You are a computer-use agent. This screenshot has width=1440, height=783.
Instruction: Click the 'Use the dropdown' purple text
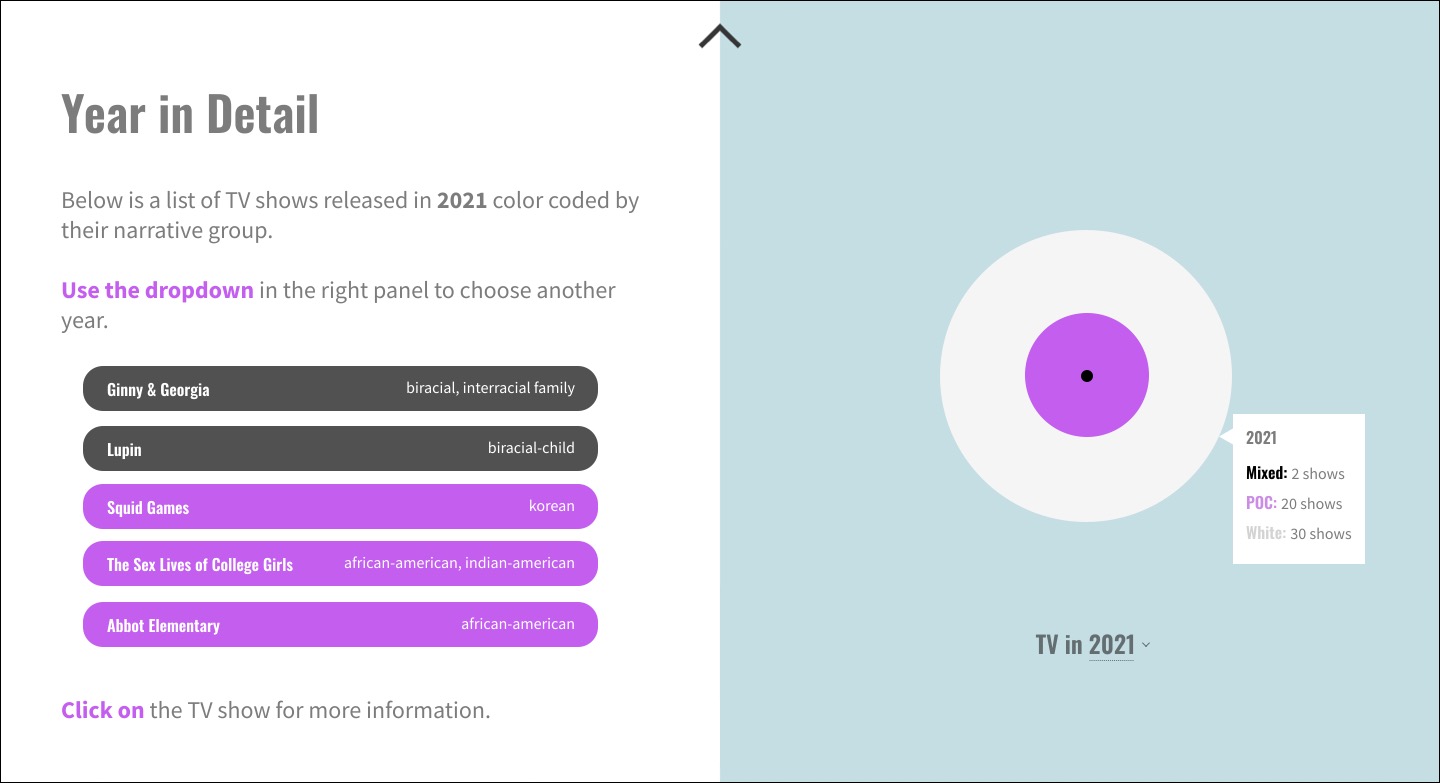click(157, 290)
